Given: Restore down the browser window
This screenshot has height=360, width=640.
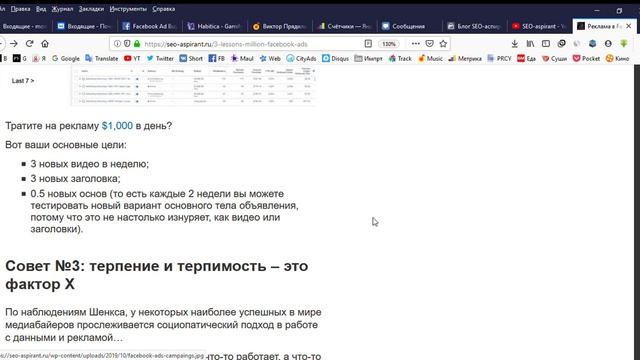Looking at the screenshot, I should [x=619, y=11].
